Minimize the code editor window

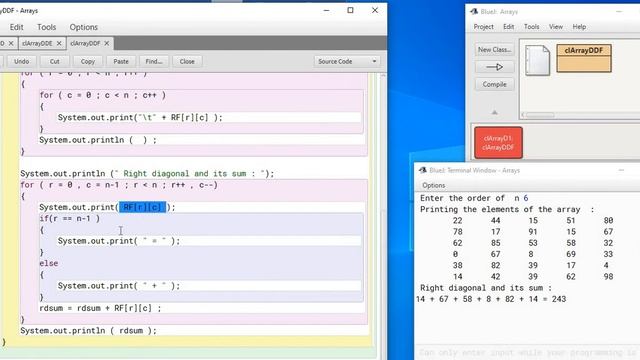click(x=326, y=10)
